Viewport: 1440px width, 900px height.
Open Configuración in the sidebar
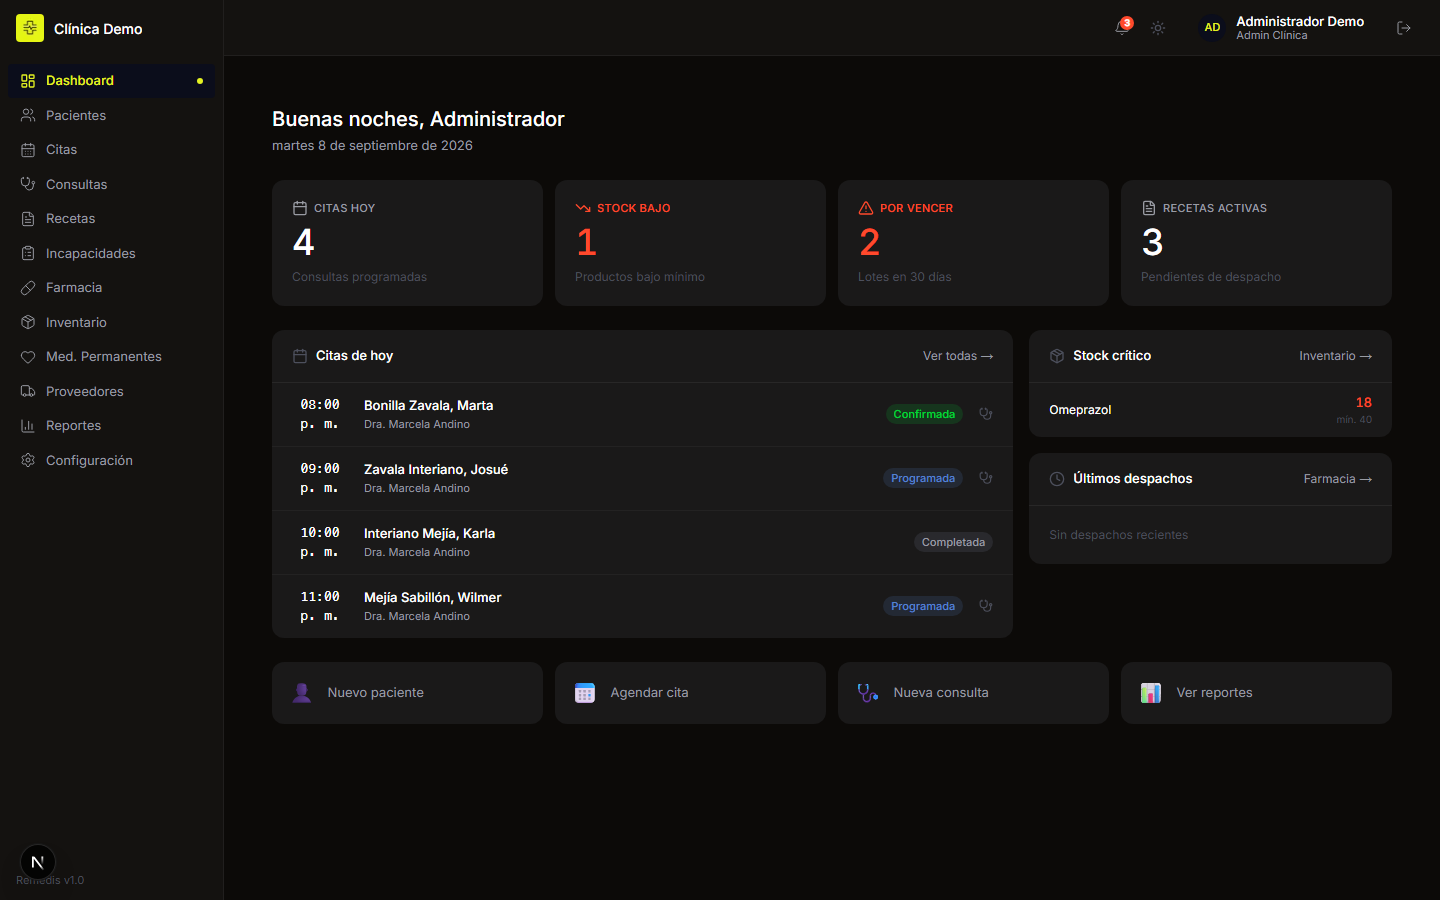click(x=111, y=460)
